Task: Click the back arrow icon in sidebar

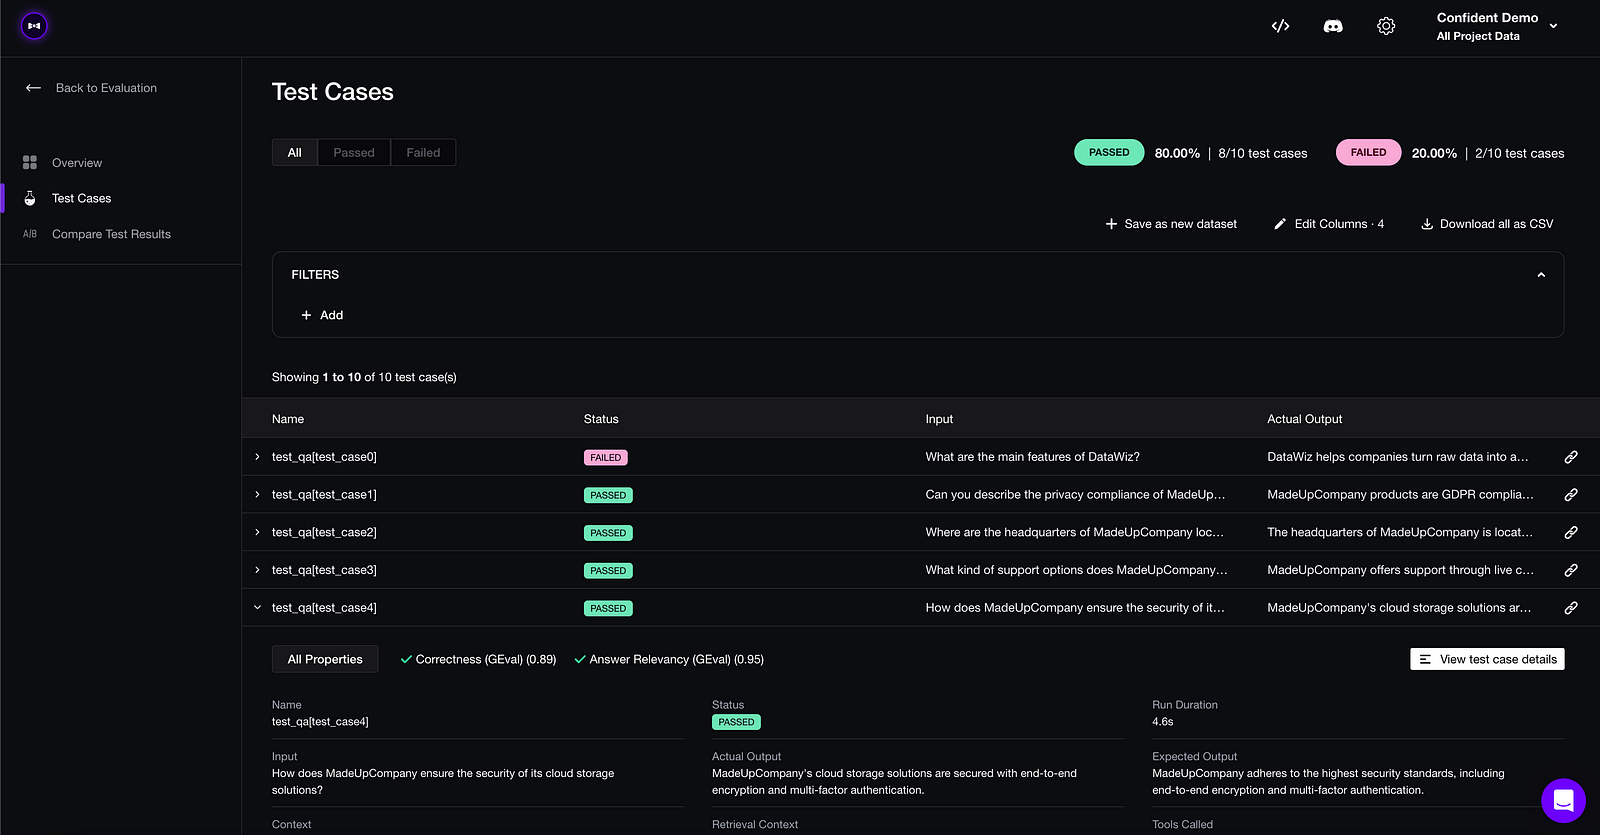Action: [x=33, y=88]
